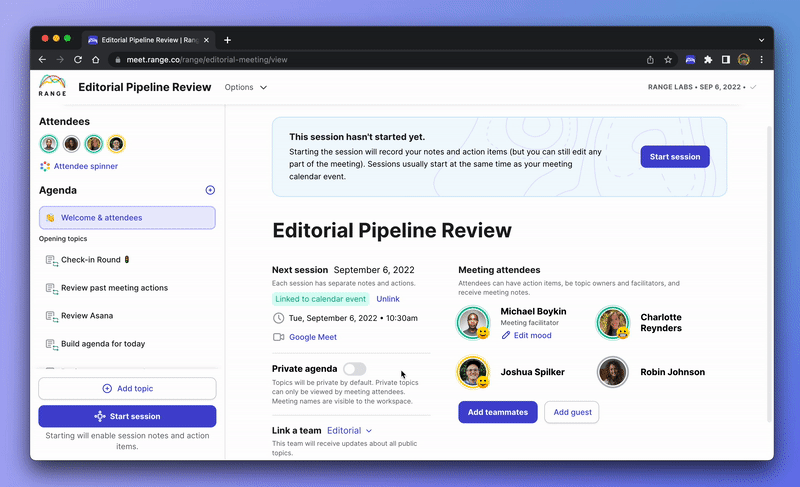Click the third attendee avatar in sidebar
This screenshot has height=487, width=800.
(x=94, y=144)
